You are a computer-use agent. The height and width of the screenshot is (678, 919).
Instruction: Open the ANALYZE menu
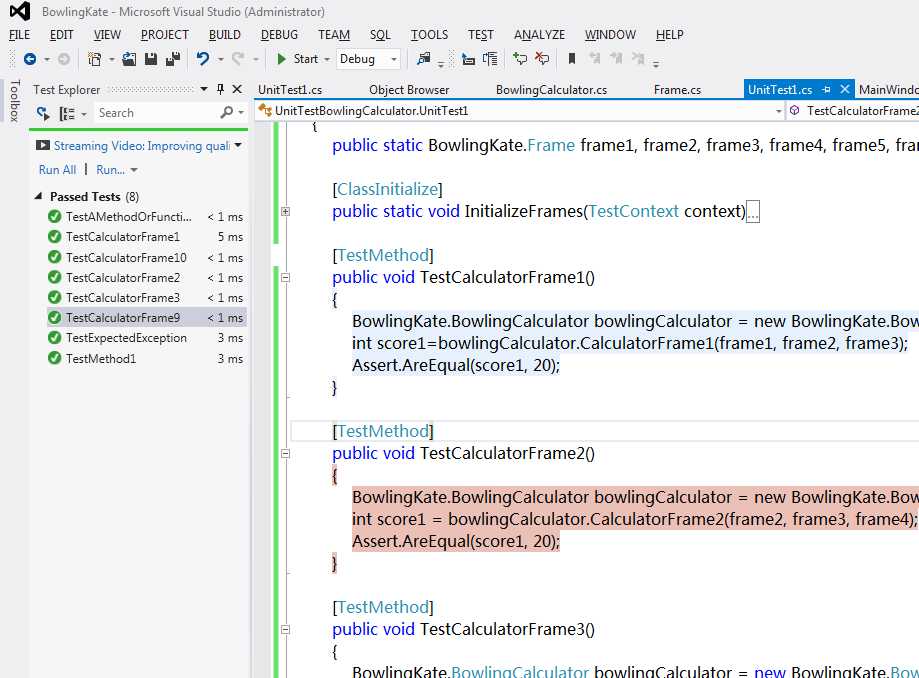pyautogui.click(x=539, y=35)
